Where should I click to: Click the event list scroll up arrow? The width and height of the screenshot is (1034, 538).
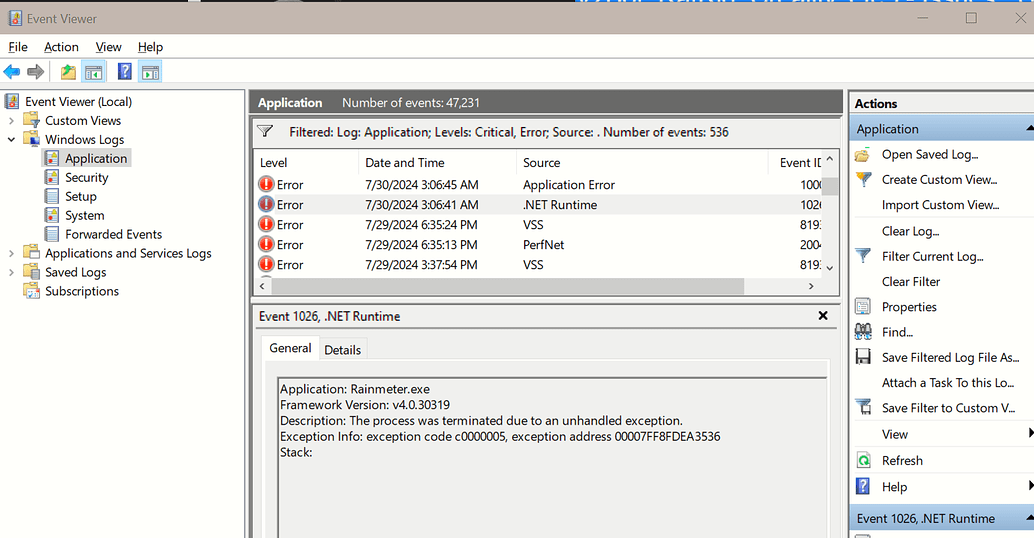[x=830, y=159]
